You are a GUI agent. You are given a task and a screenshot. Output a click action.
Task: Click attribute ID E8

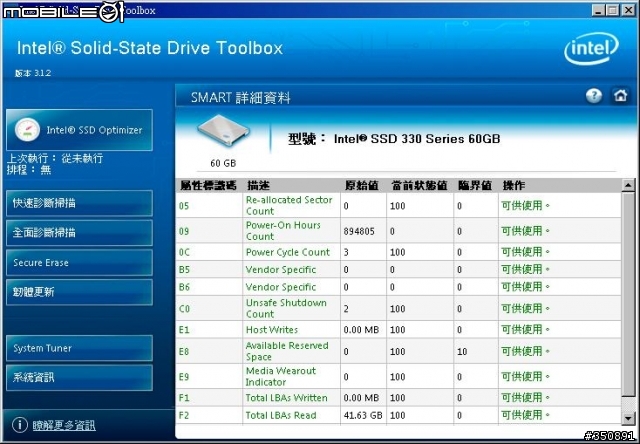(x=184, y=351)
